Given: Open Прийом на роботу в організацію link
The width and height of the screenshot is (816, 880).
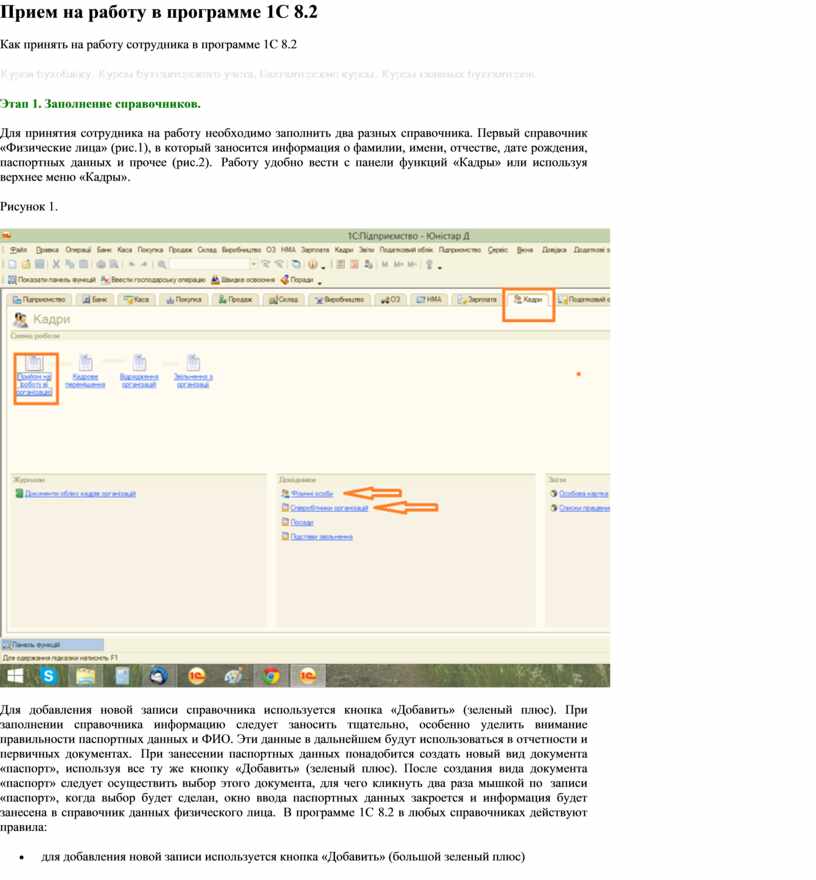Looking at the screenshot, I should [34, 384].
